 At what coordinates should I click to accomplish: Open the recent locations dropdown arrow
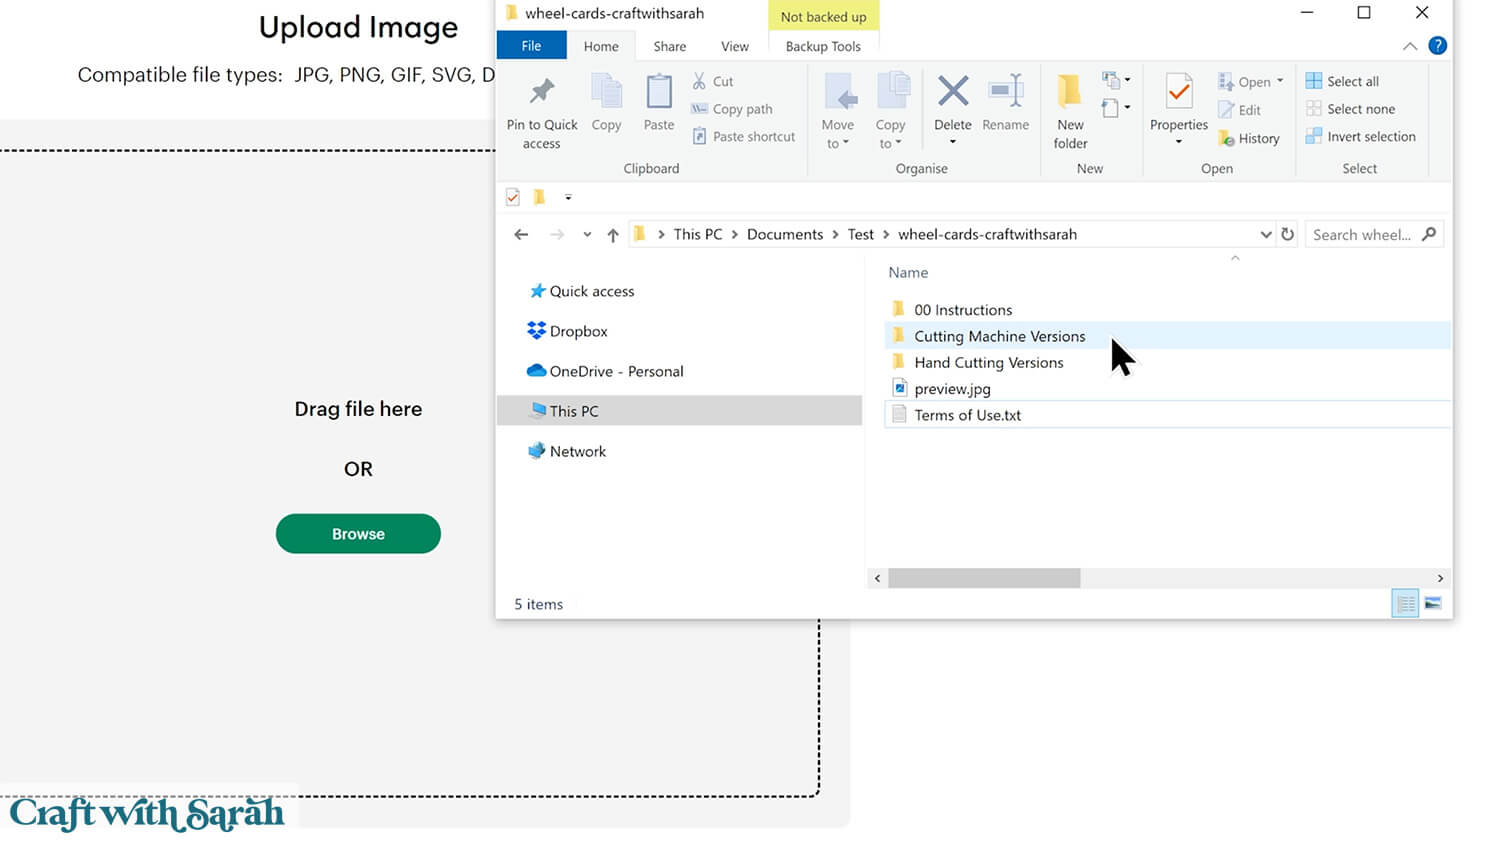[x=587, y=235]
